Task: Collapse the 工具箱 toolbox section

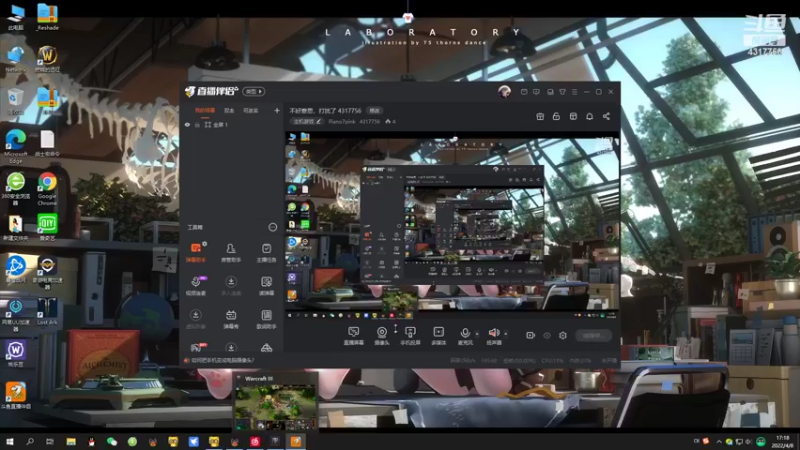Action: [x=272, y=227]
